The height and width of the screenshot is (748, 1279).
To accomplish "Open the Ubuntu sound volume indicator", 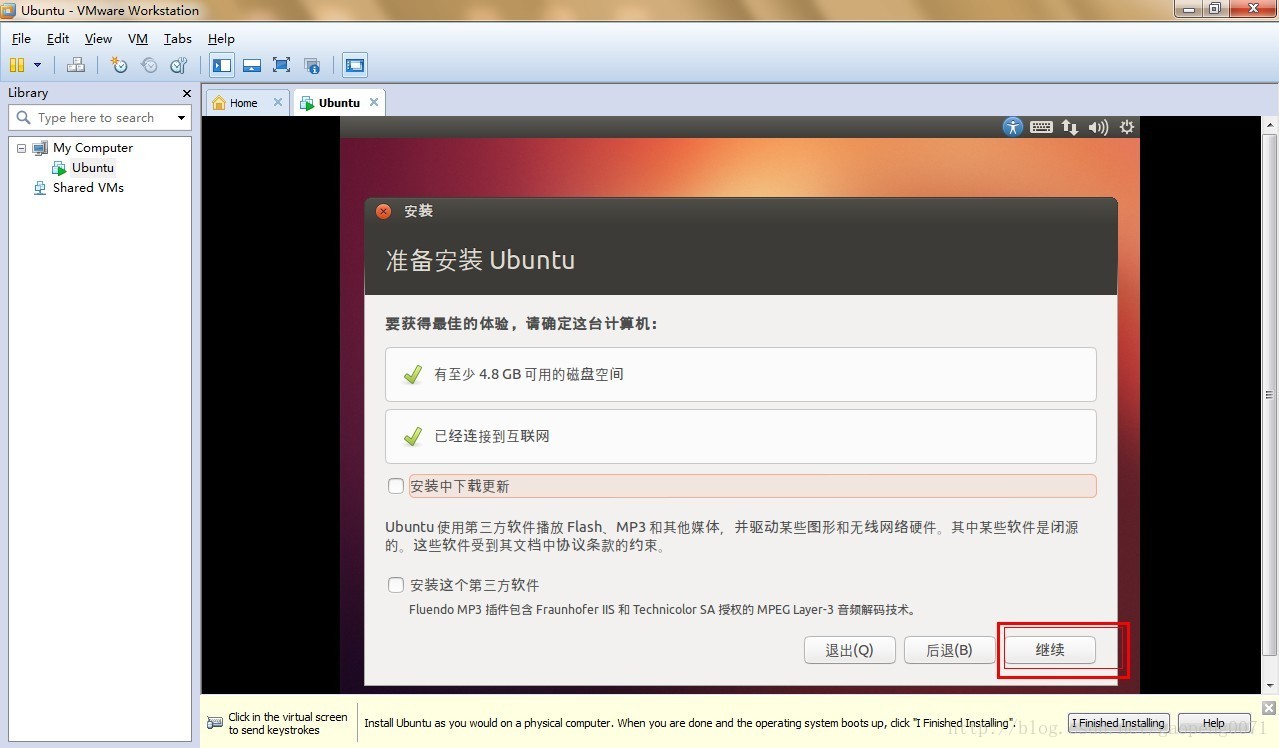I will pos(1098,127).
